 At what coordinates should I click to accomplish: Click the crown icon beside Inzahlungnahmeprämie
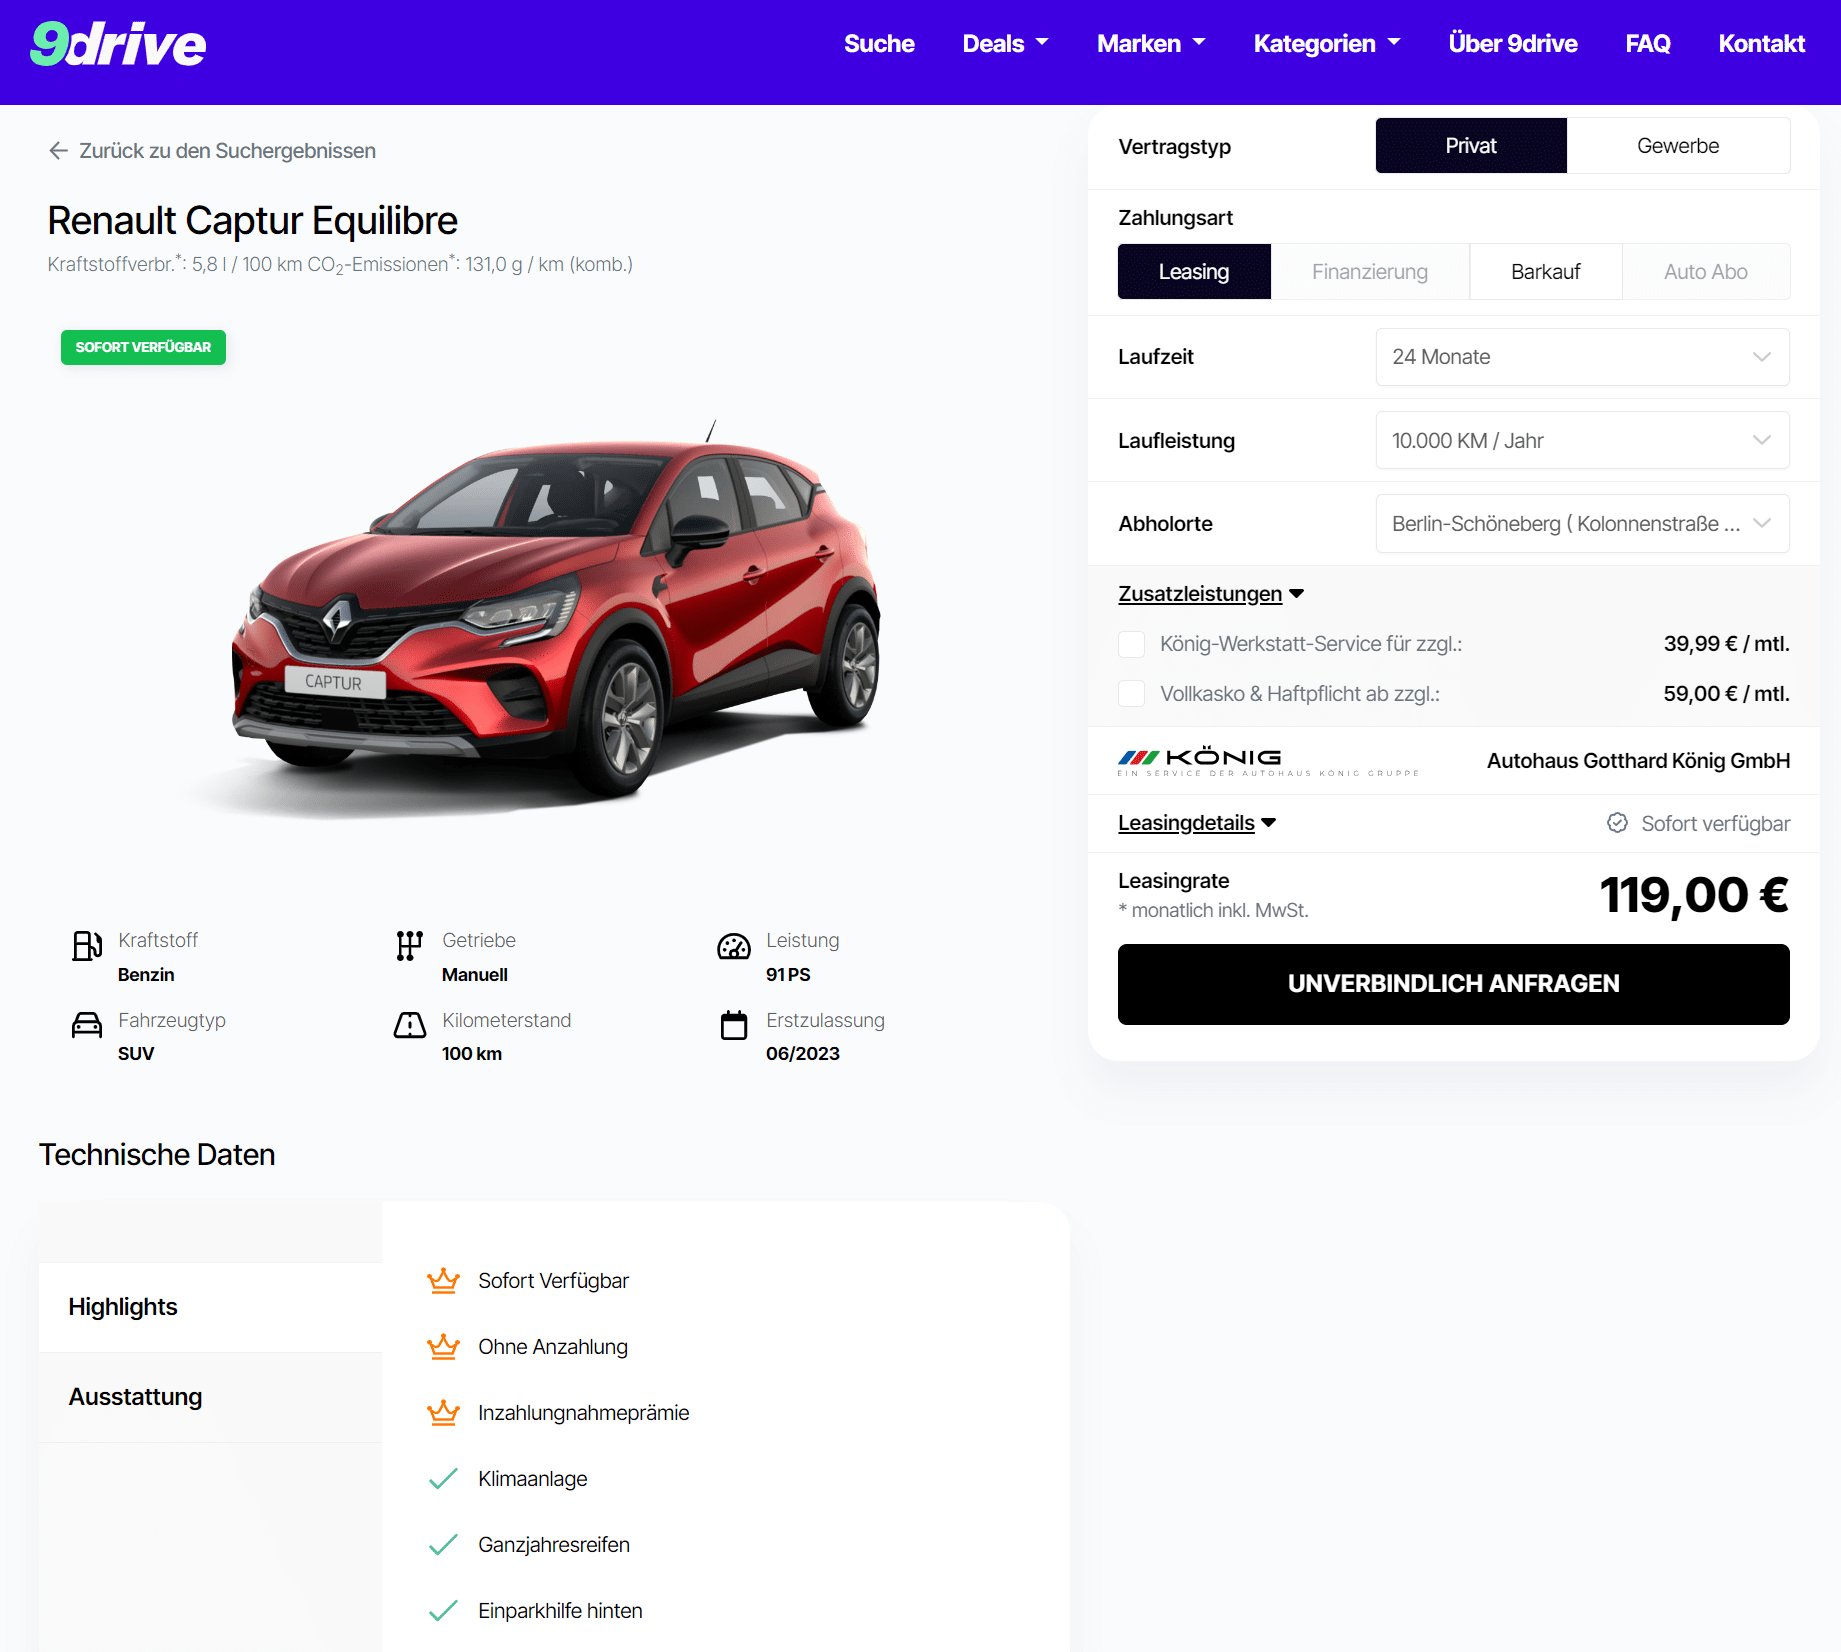(443, 1413)
